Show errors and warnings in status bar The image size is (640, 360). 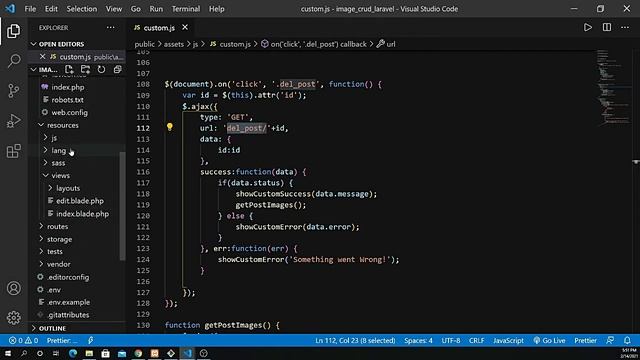[24, 340]
